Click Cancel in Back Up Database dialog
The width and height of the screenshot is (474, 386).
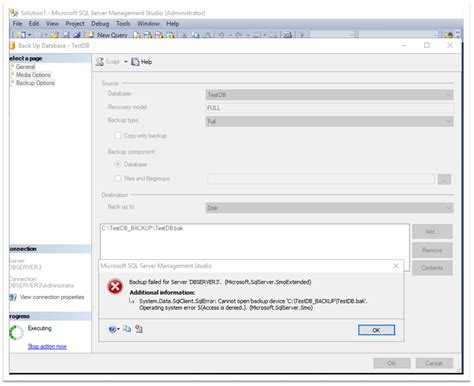coord(434,363)
